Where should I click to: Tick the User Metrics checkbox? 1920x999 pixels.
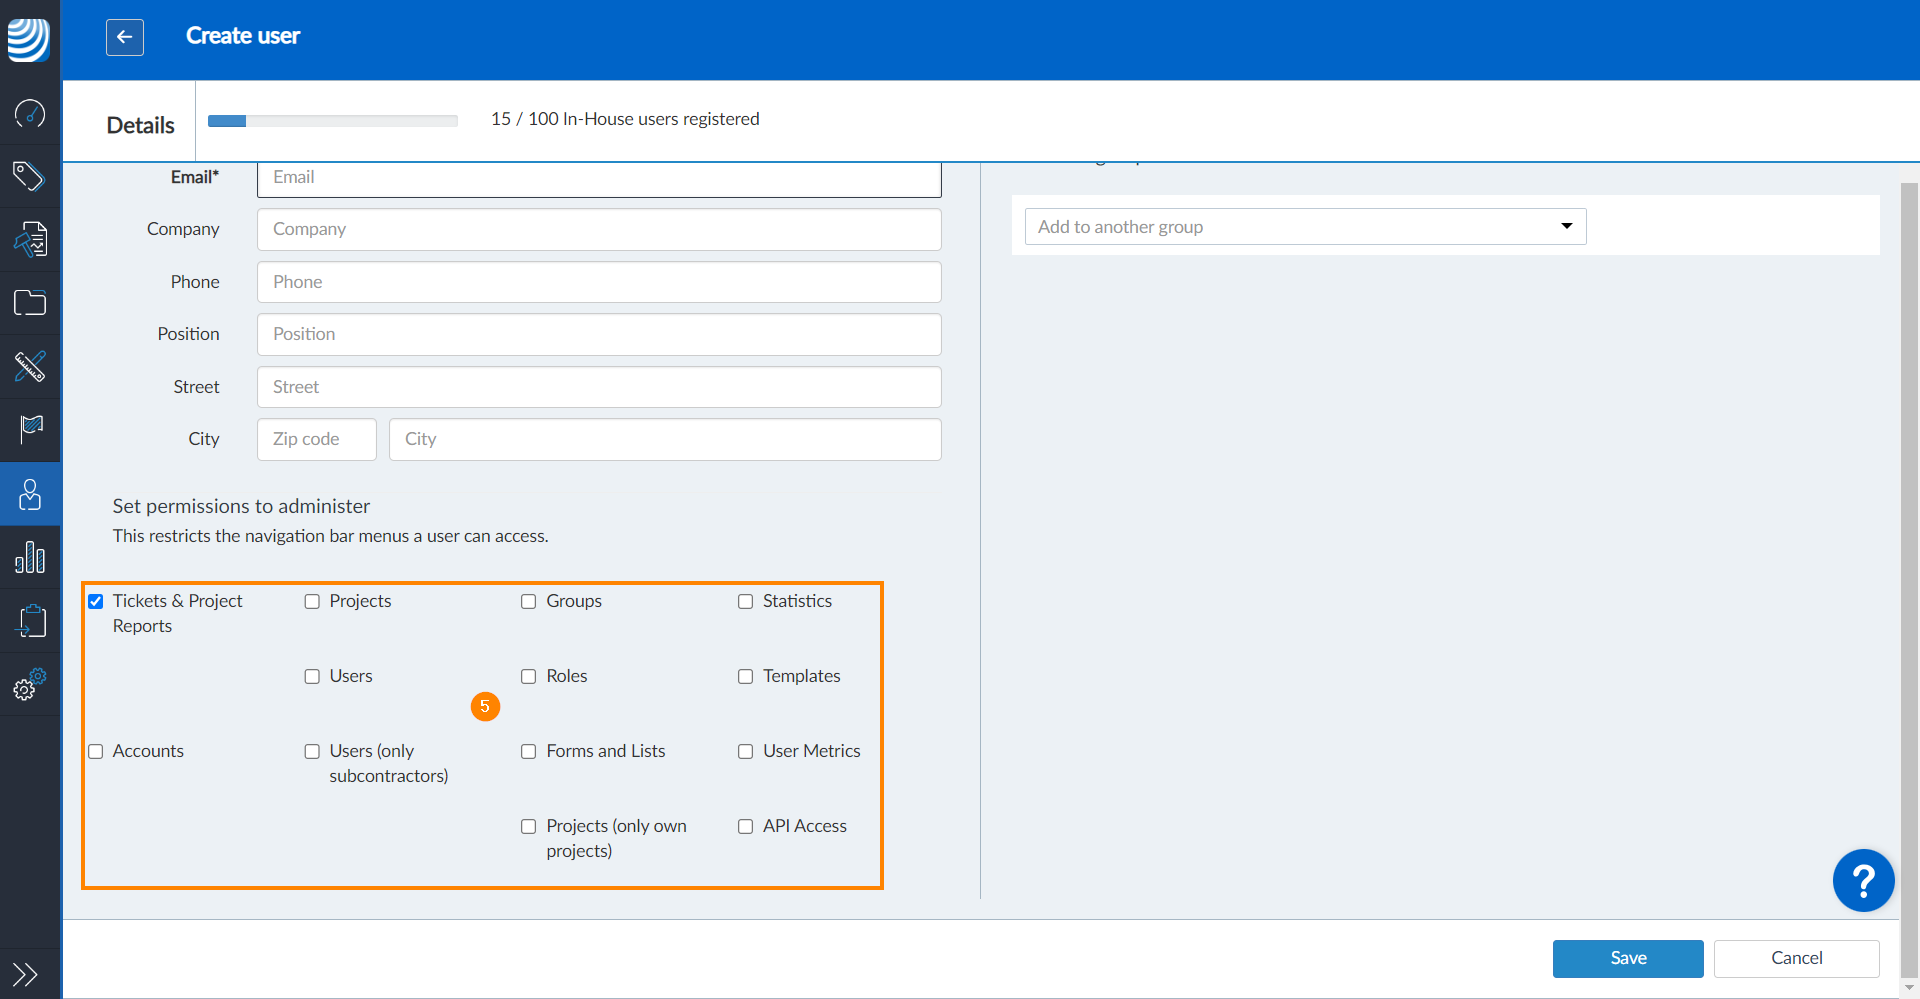click(x=746, y=751)
